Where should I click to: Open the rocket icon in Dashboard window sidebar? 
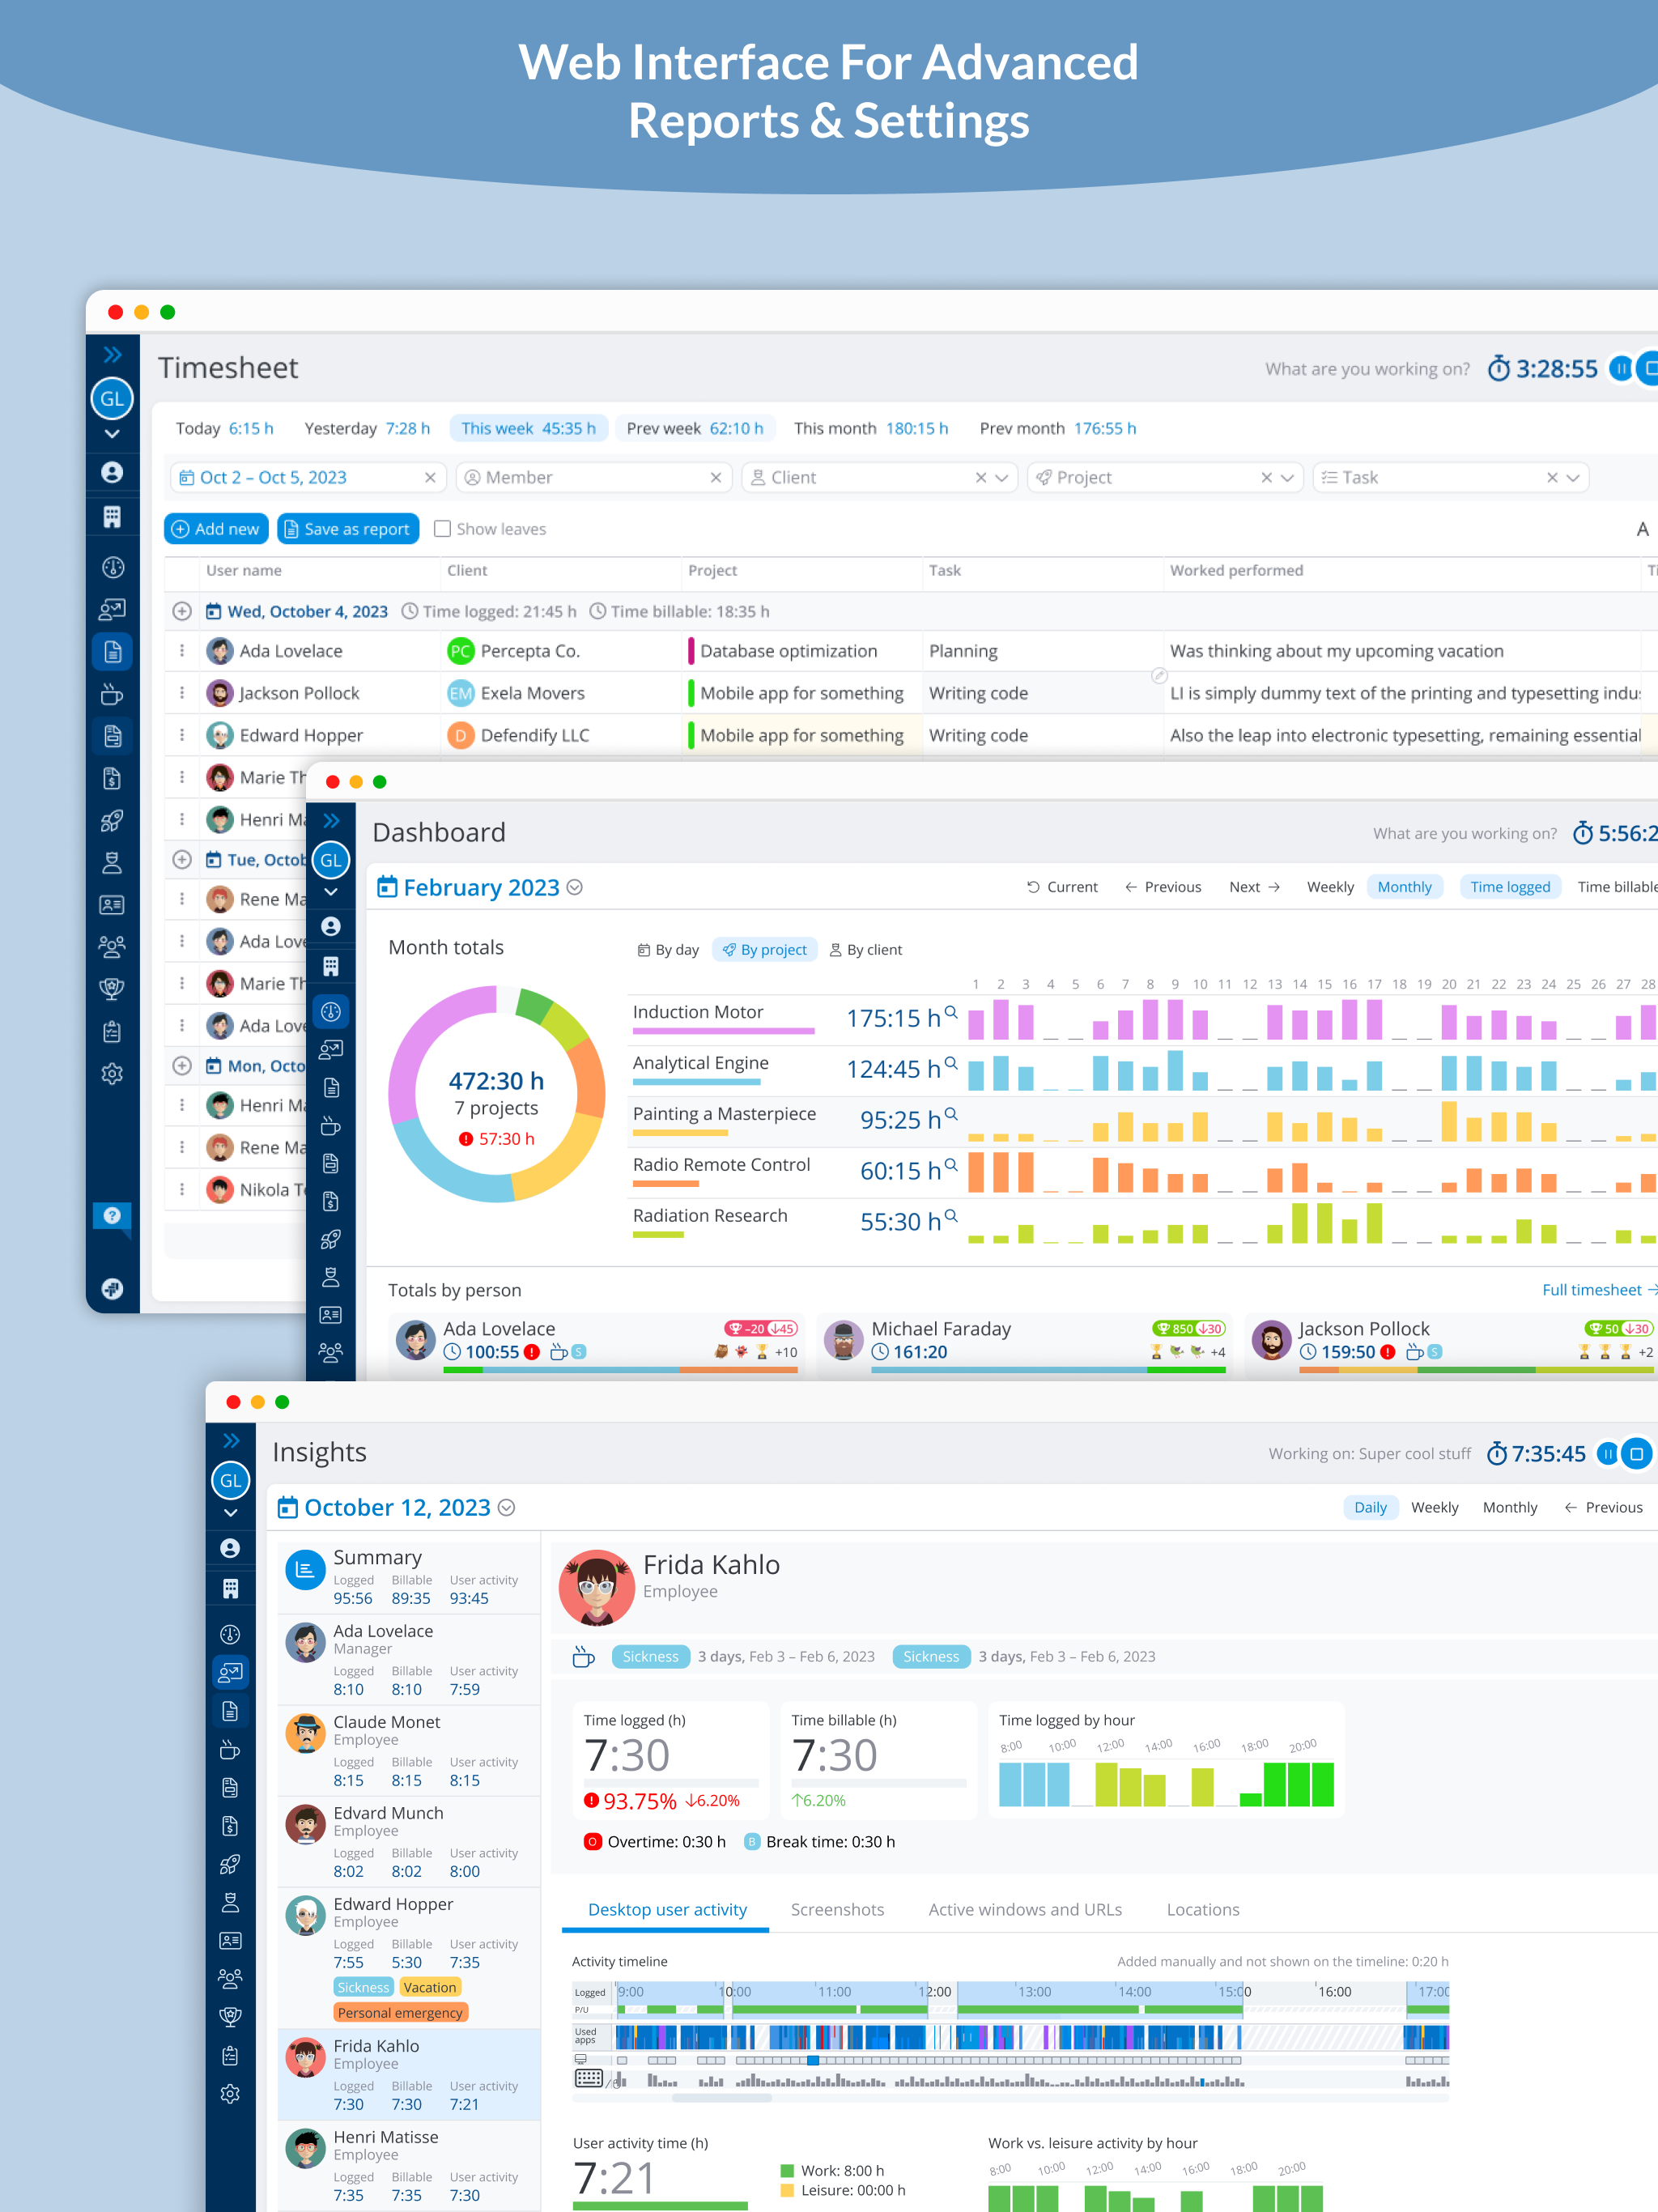pyautogui.click(x=331, y=1239)
